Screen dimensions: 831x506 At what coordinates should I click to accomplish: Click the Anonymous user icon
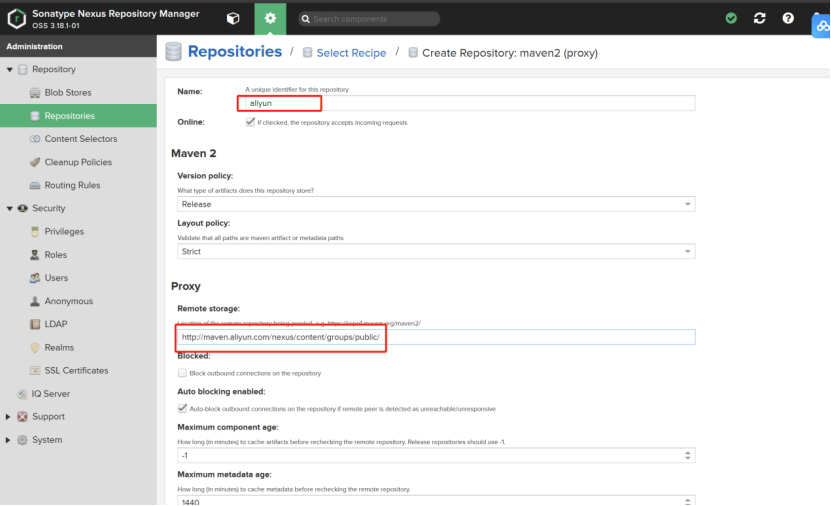click(x=35, y=301)
